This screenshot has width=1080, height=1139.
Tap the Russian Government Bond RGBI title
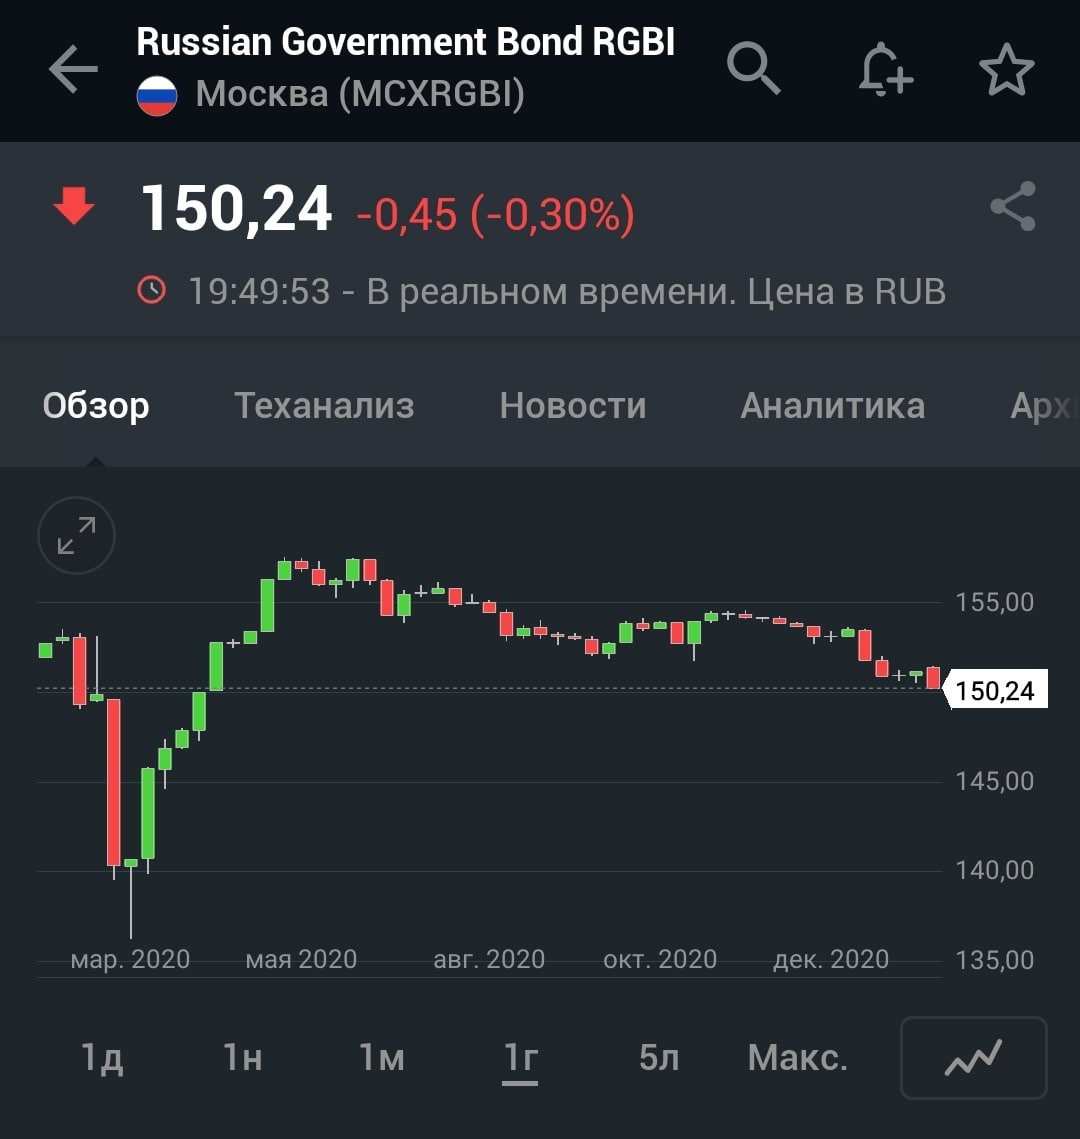click(x=405, y=42)
